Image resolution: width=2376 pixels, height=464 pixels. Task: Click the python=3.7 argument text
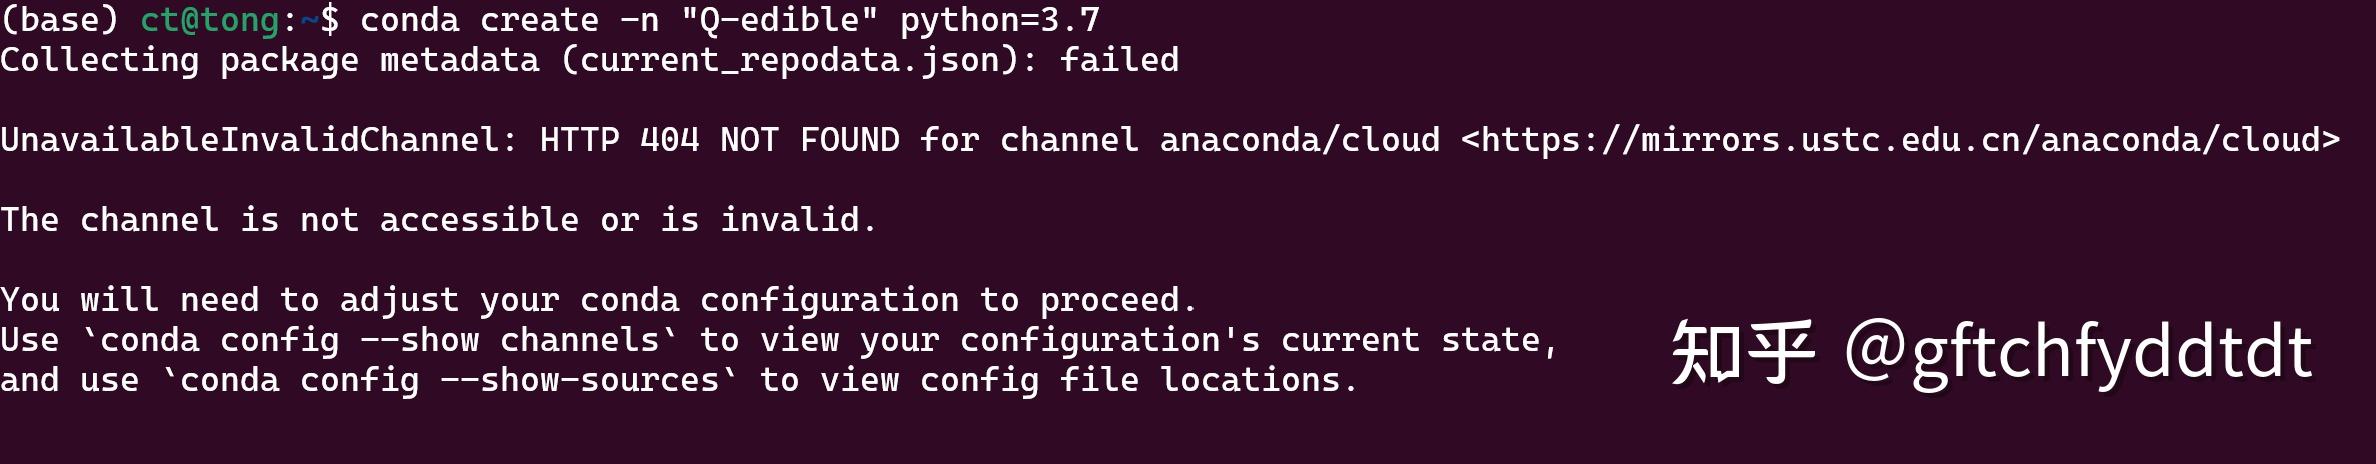[x=1000, y=21]
